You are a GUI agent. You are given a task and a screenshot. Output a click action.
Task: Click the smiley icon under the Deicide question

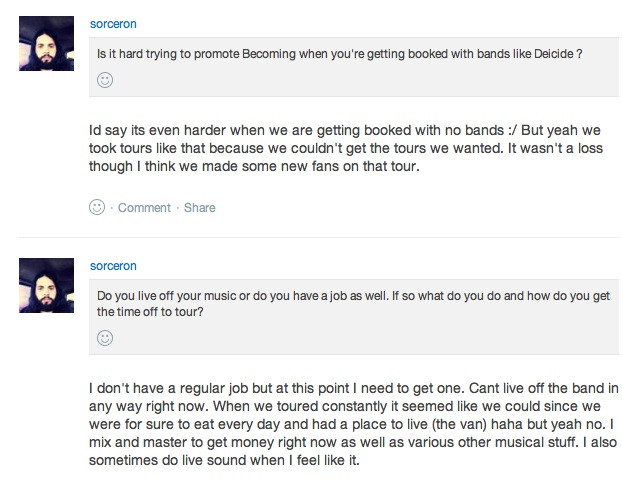(105, 79)
